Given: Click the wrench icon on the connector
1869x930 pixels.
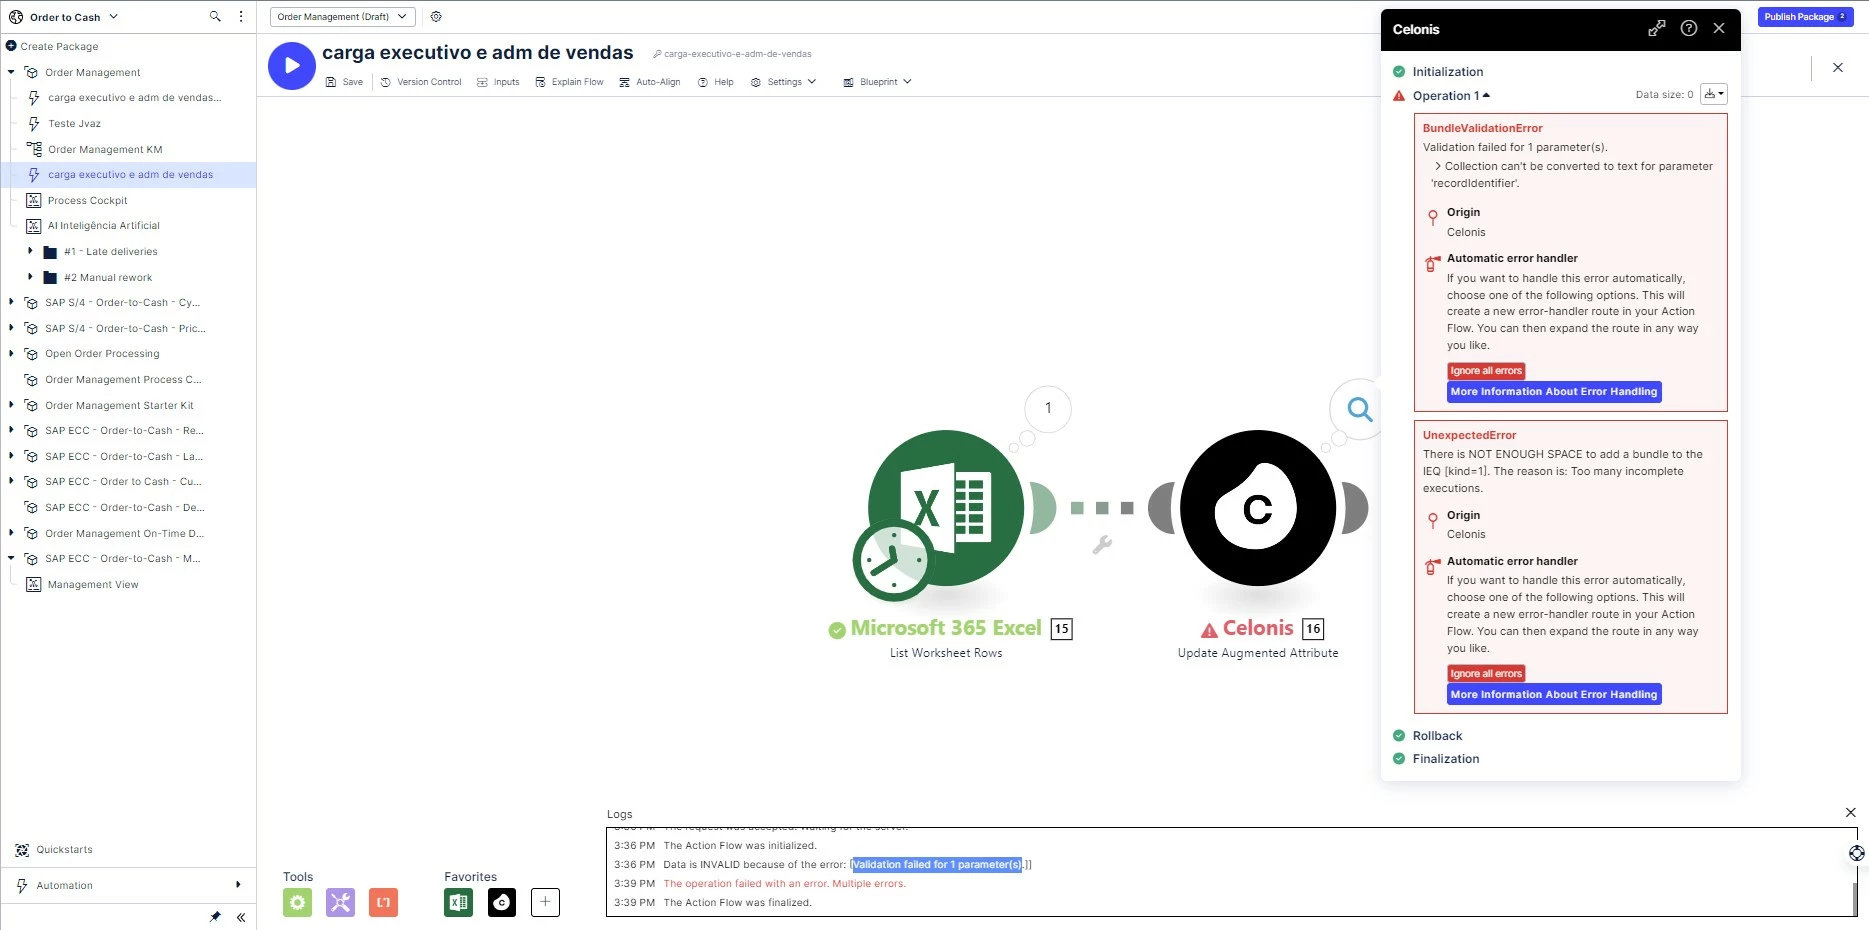Looking at the screenshot, I should point(1102,545).
